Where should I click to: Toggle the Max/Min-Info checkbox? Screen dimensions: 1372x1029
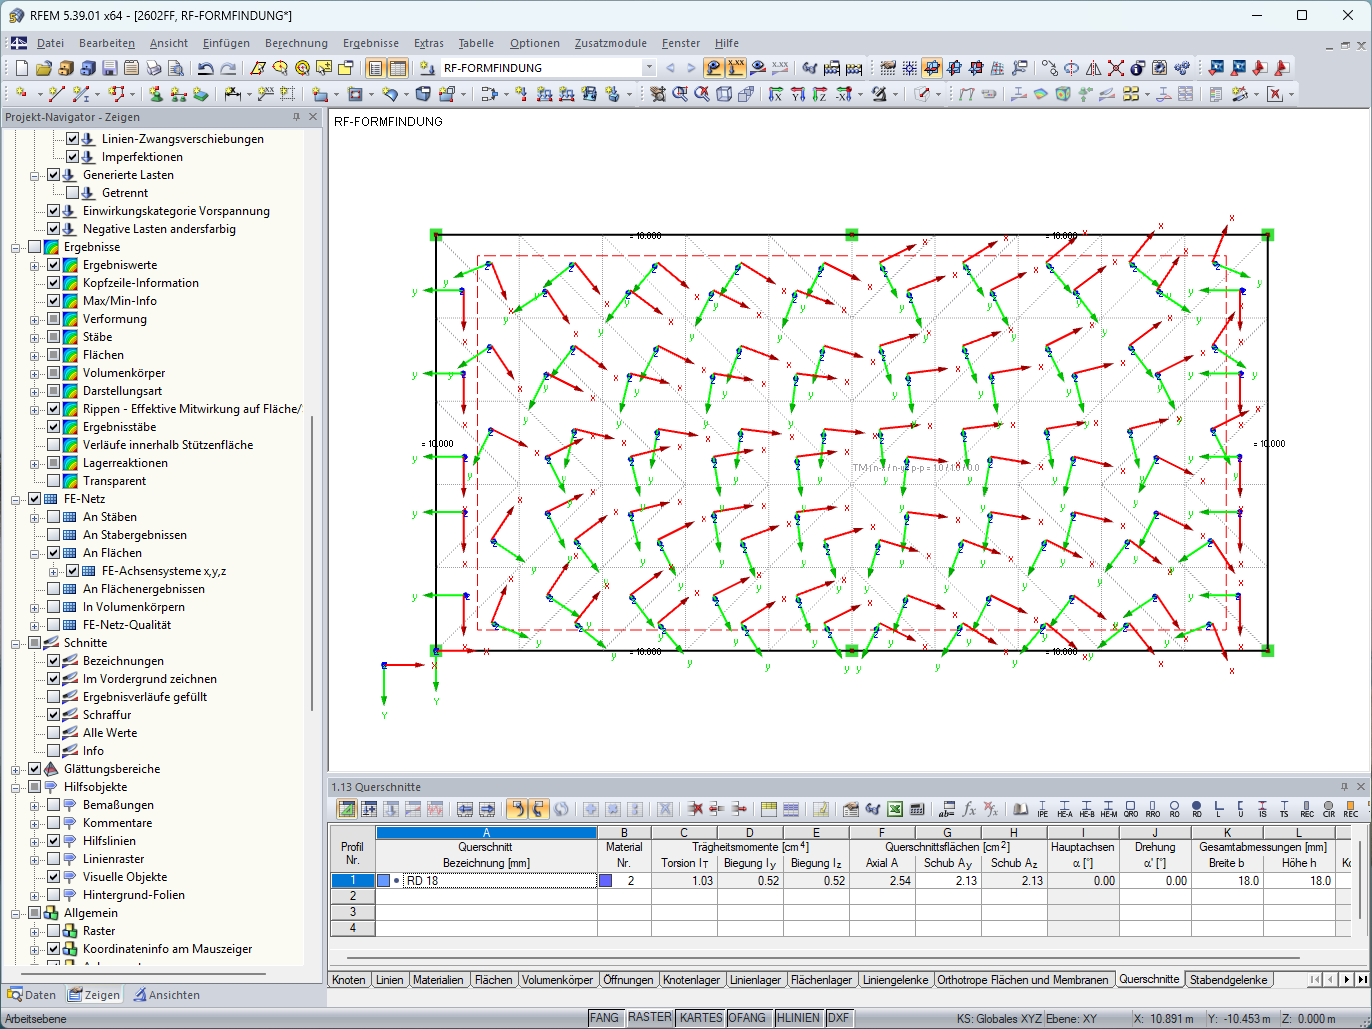click(53, 301)
